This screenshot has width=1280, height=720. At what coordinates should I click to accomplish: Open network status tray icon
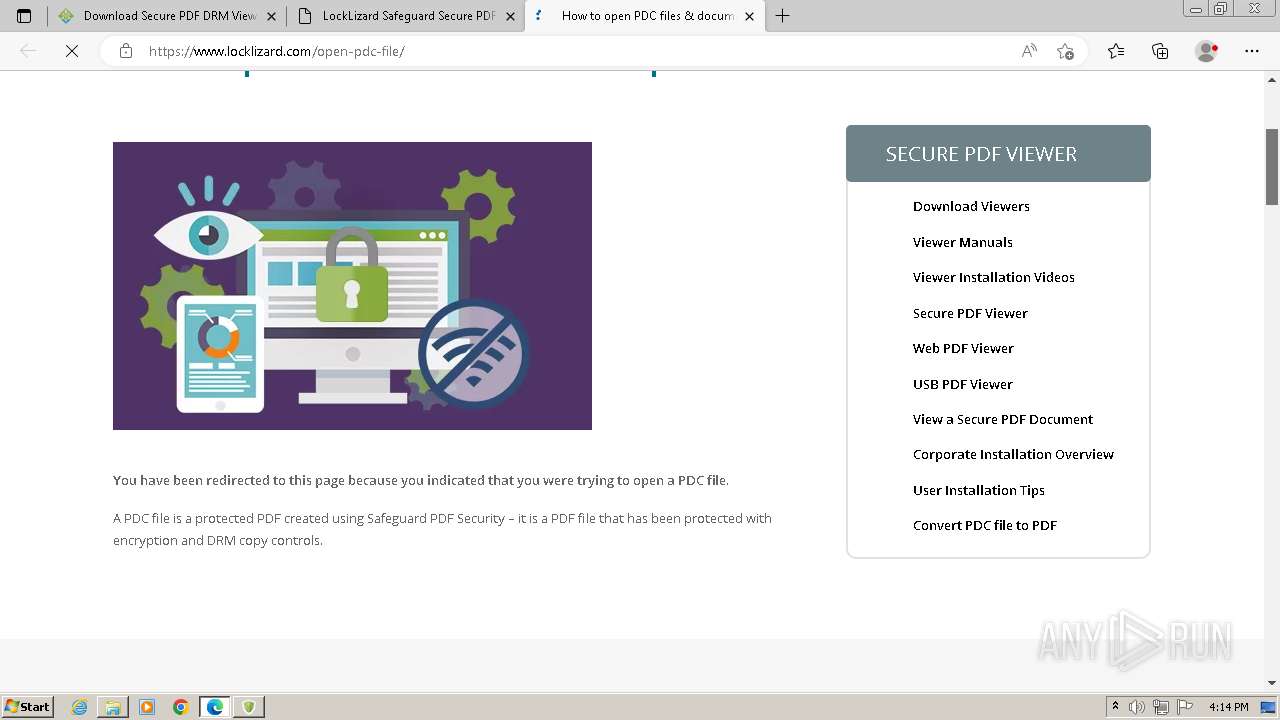[1161, 707]
